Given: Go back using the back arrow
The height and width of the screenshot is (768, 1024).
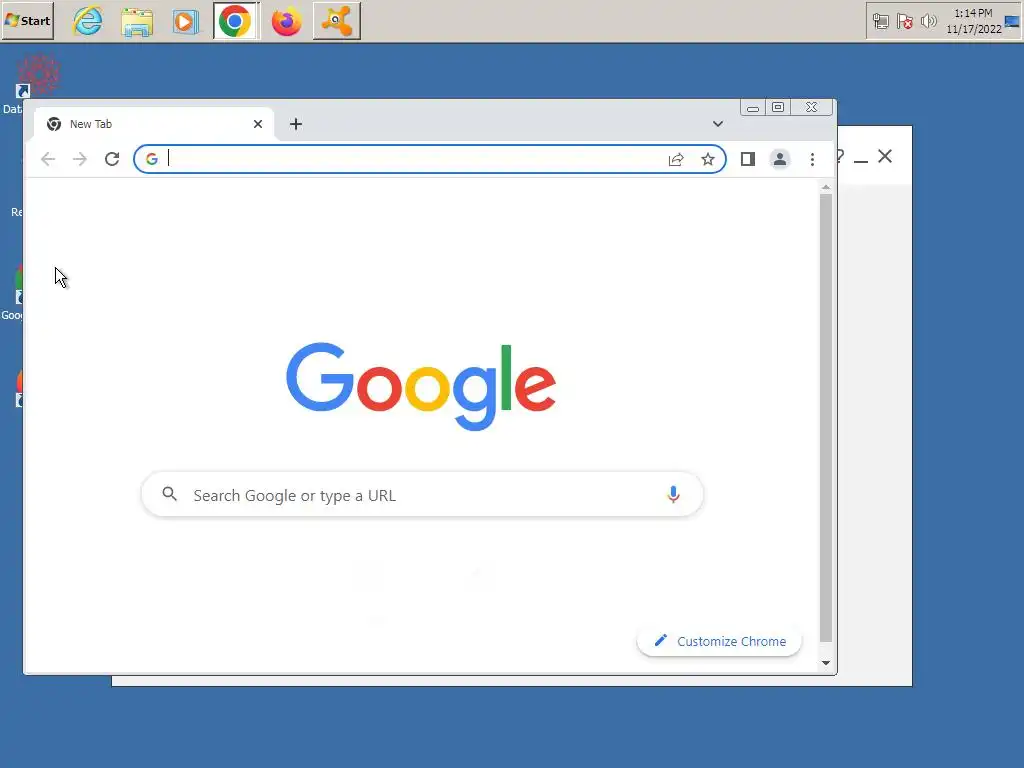Looking at the screenshot, I should pyautogui.click(x=48, y=159).
